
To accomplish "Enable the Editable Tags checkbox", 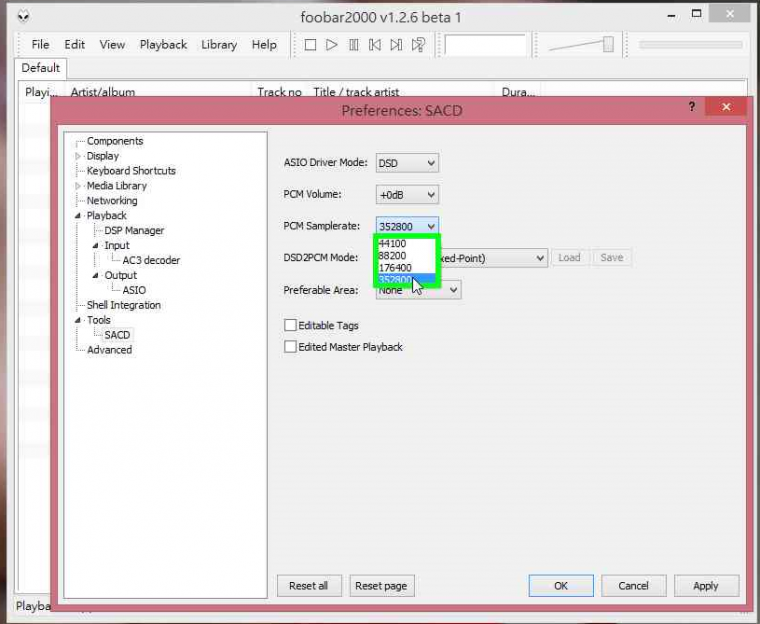I will [291, 325].
